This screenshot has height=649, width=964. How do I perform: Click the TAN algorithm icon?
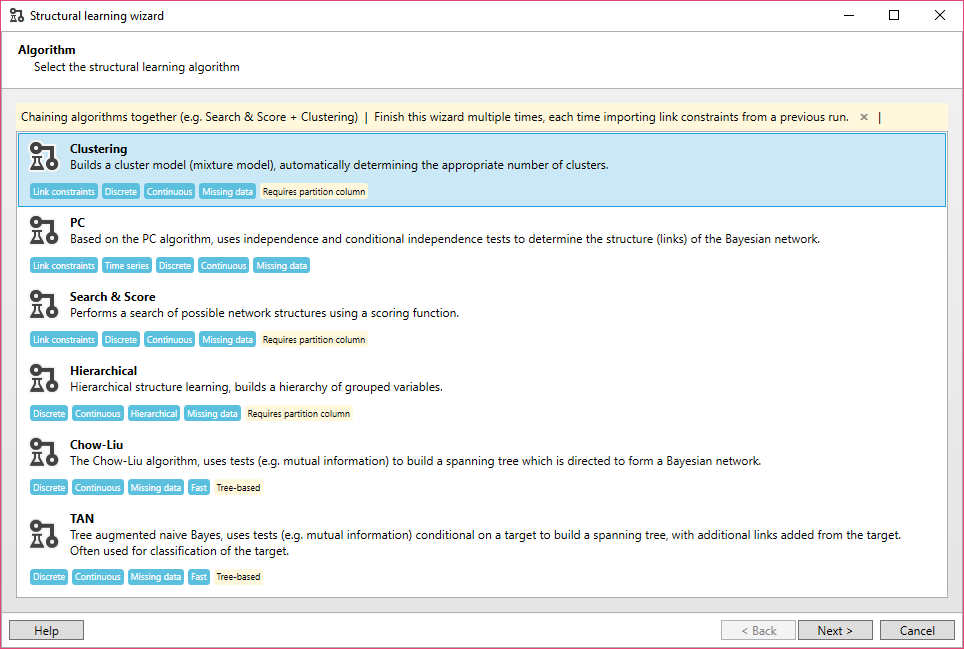(x=42, y=534)
